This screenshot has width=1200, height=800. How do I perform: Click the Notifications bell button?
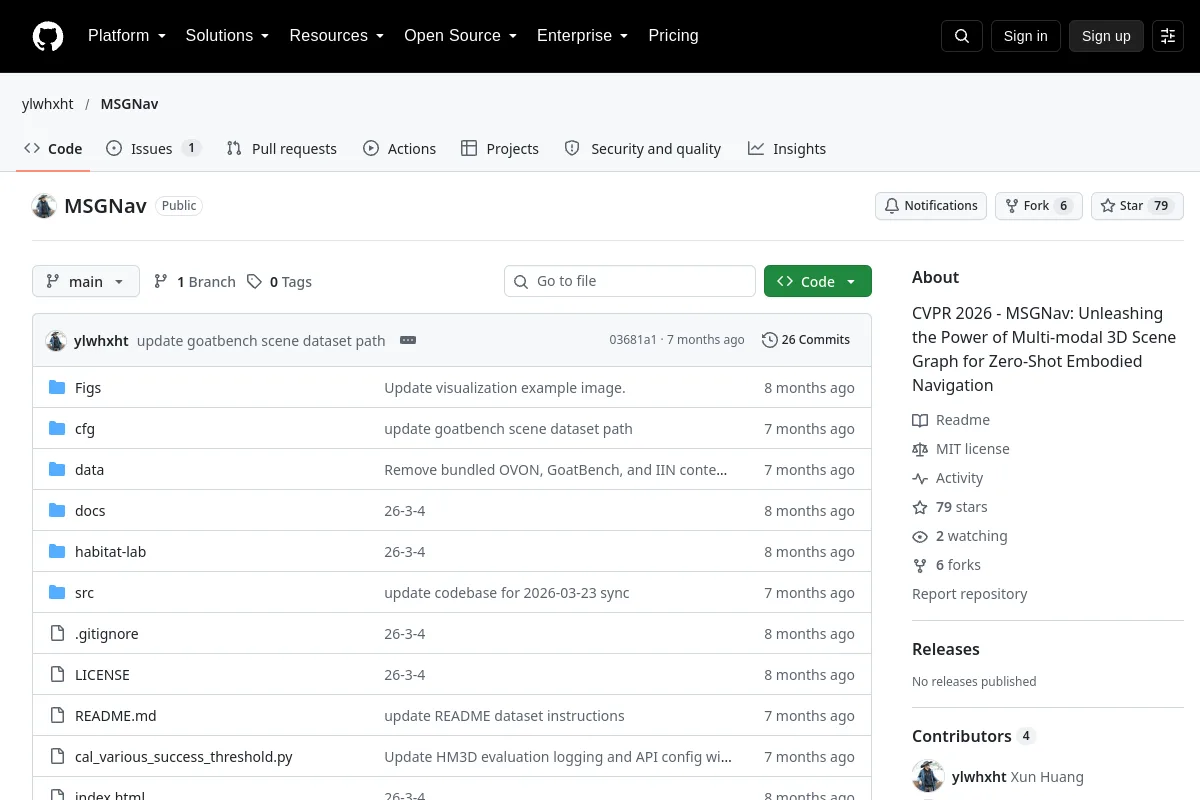click(931, 206)
